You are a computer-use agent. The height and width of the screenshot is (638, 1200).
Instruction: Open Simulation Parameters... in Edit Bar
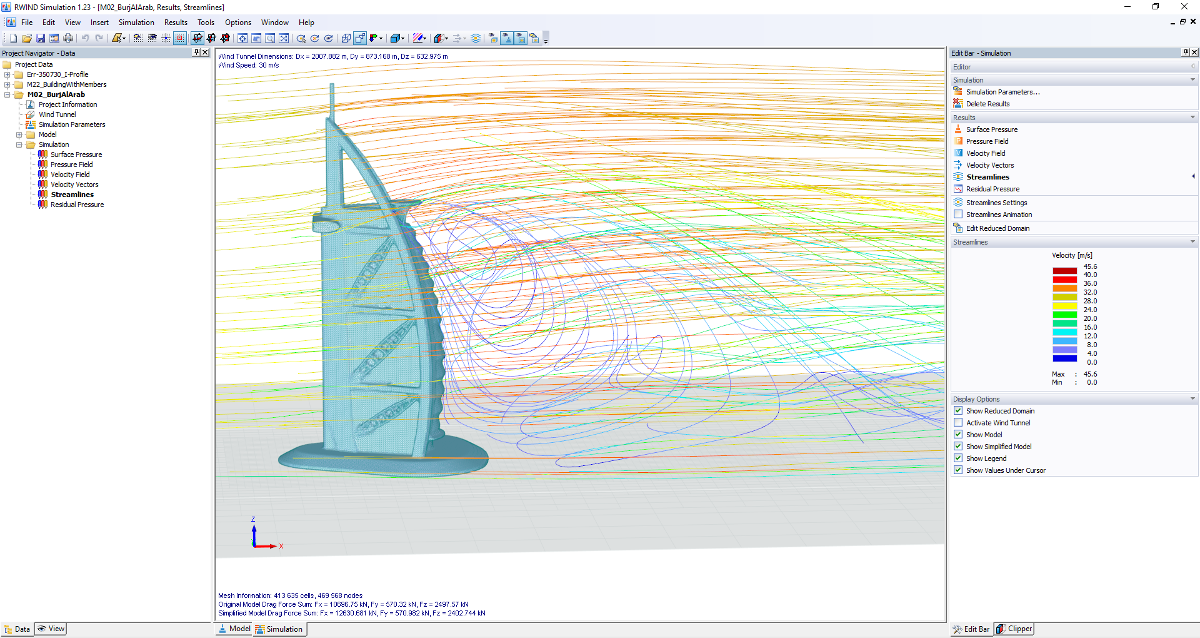[x=1003, y=92]
